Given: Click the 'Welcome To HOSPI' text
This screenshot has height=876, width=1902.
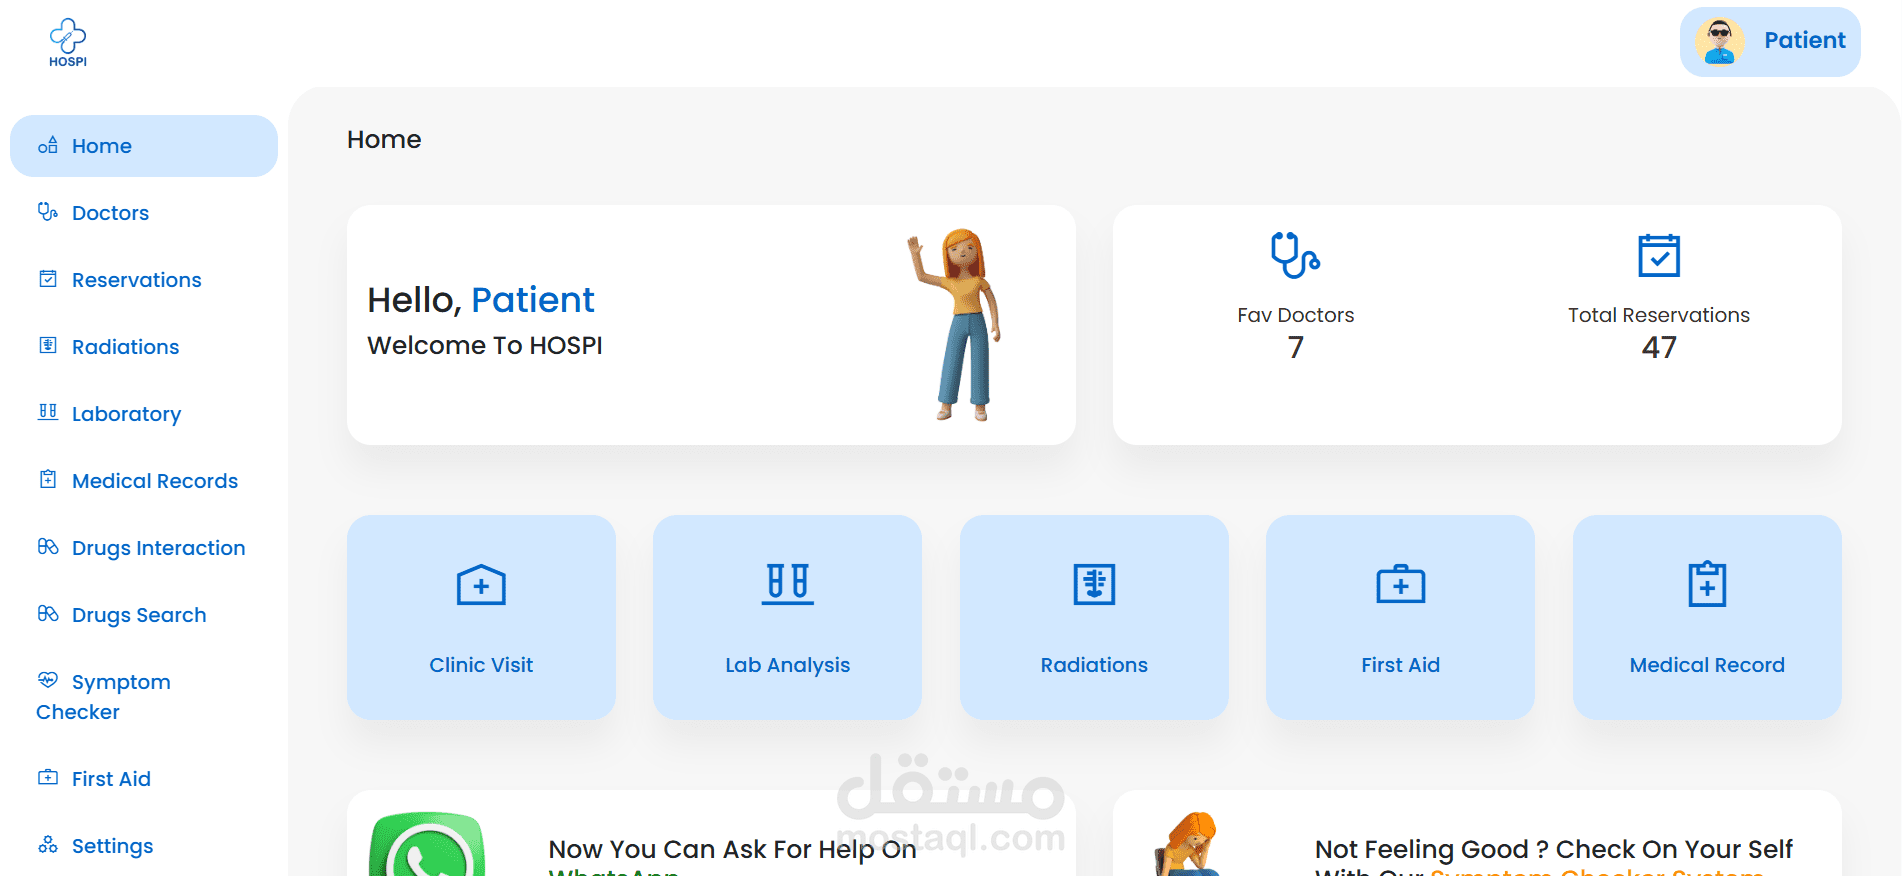Looking at the screenshot, I should pyautogui.click(x=485, y=345).
